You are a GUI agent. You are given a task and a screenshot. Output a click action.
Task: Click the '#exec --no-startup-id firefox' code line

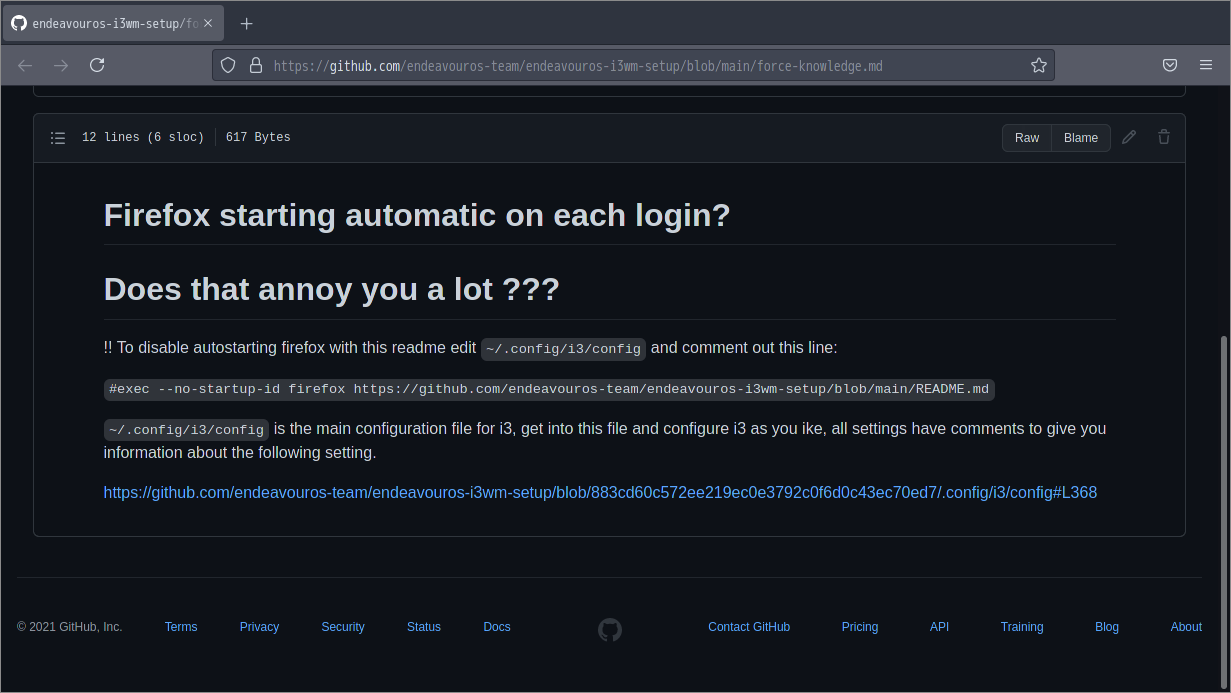coord(549,389)
